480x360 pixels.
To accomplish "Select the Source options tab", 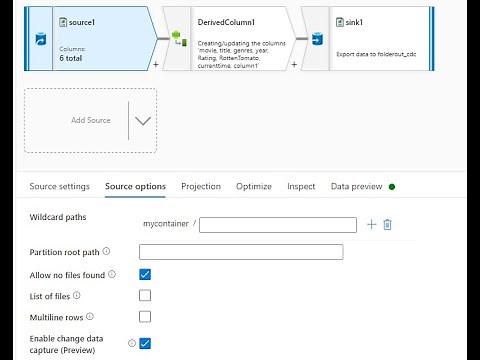I will [135, 186].
